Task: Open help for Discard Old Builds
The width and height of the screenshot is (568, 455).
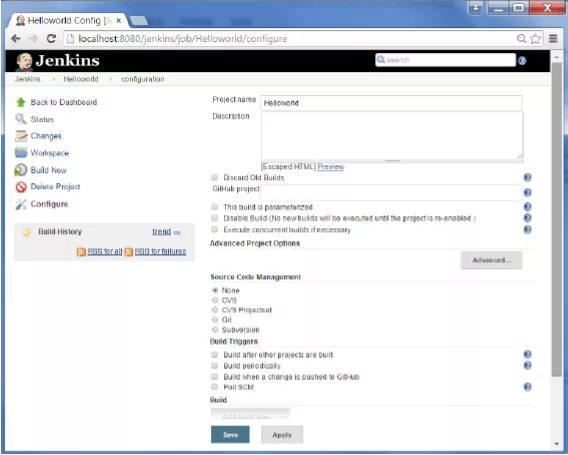Action: pyautogui.click(x=527, y=178)
